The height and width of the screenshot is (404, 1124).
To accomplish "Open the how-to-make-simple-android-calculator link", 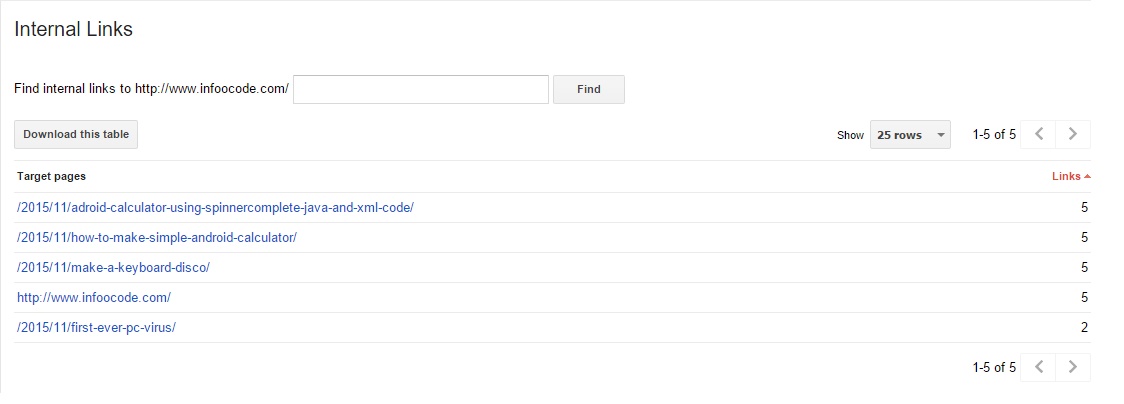I will 157,238.
